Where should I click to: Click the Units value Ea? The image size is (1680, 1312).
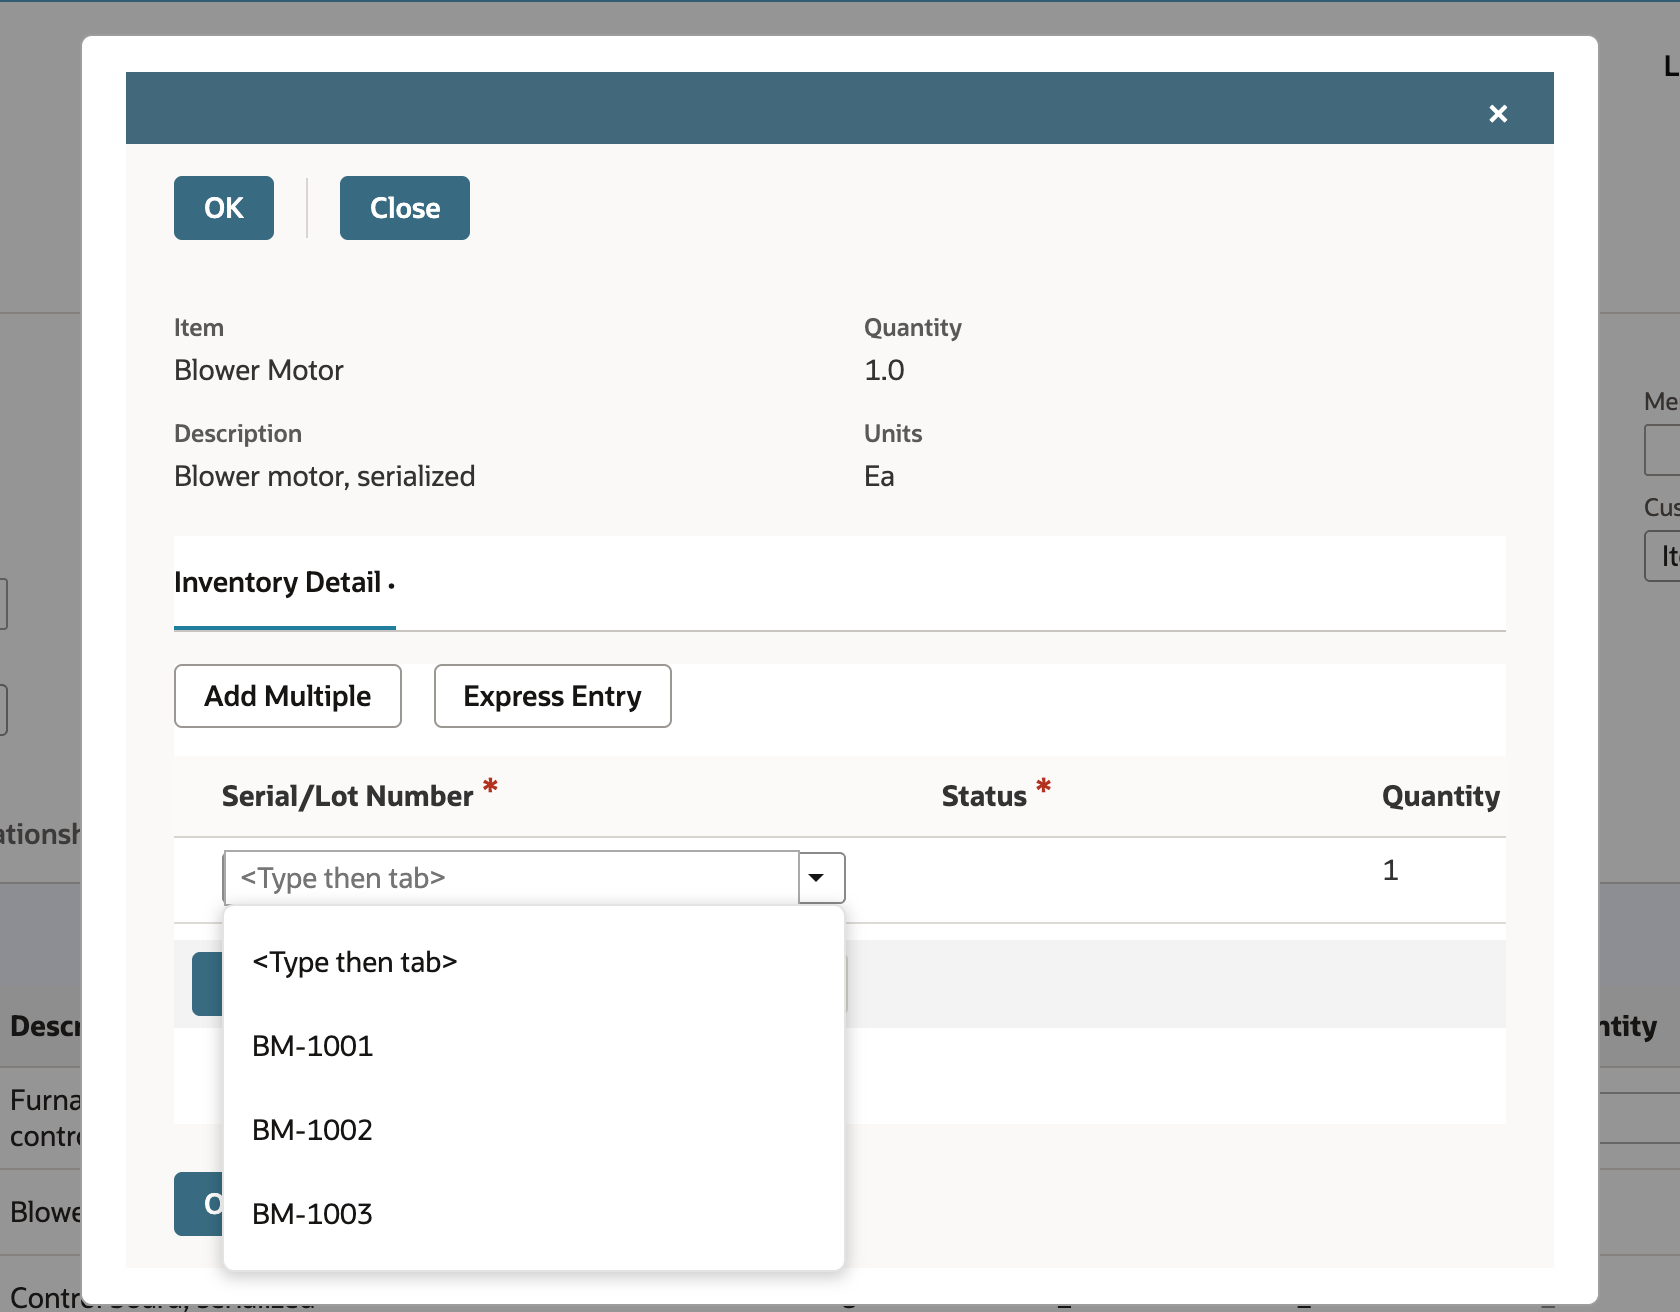pyautogui.click(x=879, y=476)
